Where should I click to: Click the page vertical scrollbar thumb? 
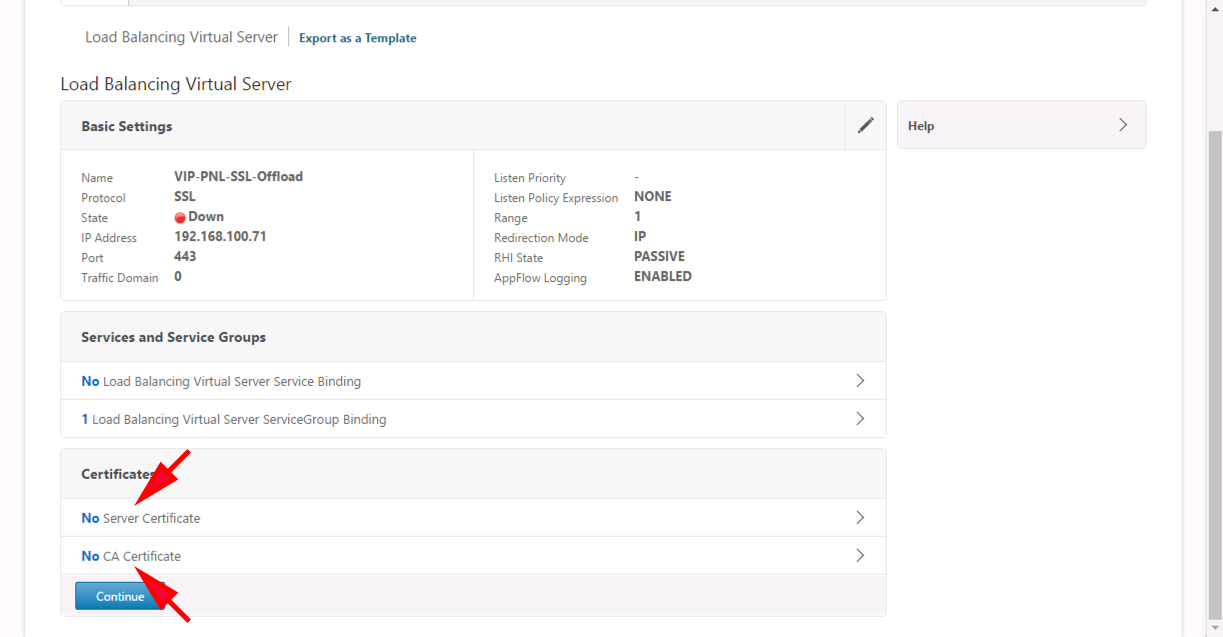(1215, 375)
